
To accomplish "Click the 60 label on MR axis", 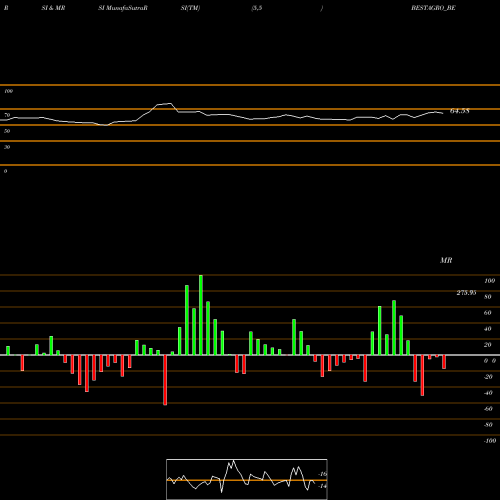I will pyautogui.click(x=488, y=313).
